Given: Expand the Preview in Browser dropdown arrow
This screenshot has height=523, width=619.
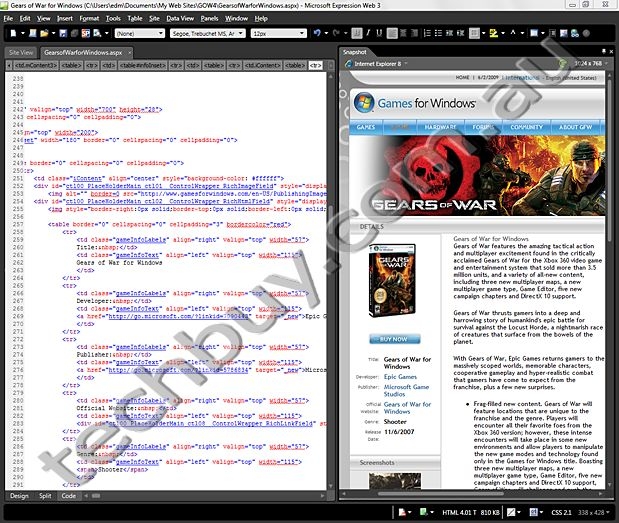Looking at the screenshot, I should (x=107, y=34).
